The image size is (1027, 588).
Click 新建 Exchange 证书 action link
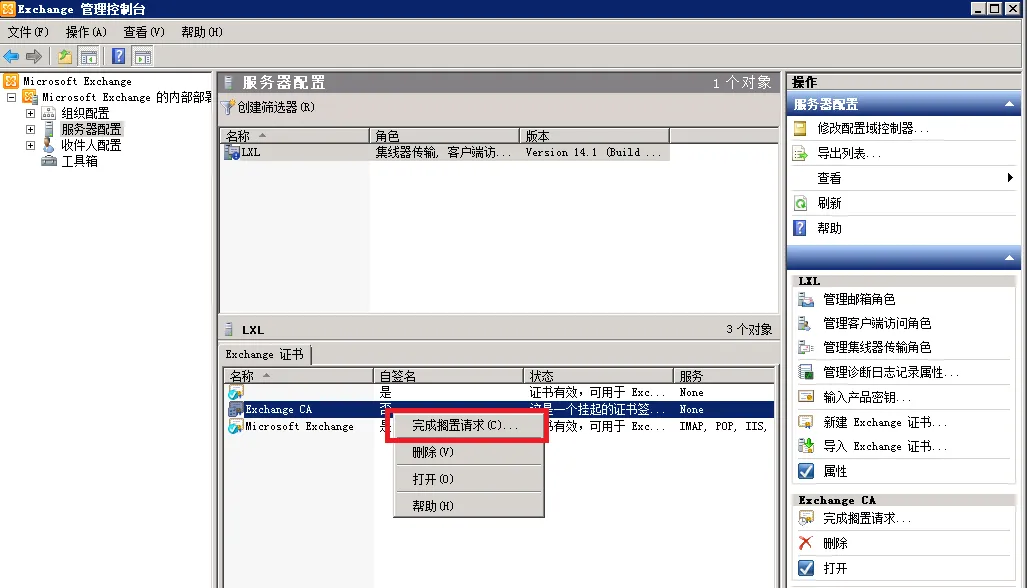(884, 422)
